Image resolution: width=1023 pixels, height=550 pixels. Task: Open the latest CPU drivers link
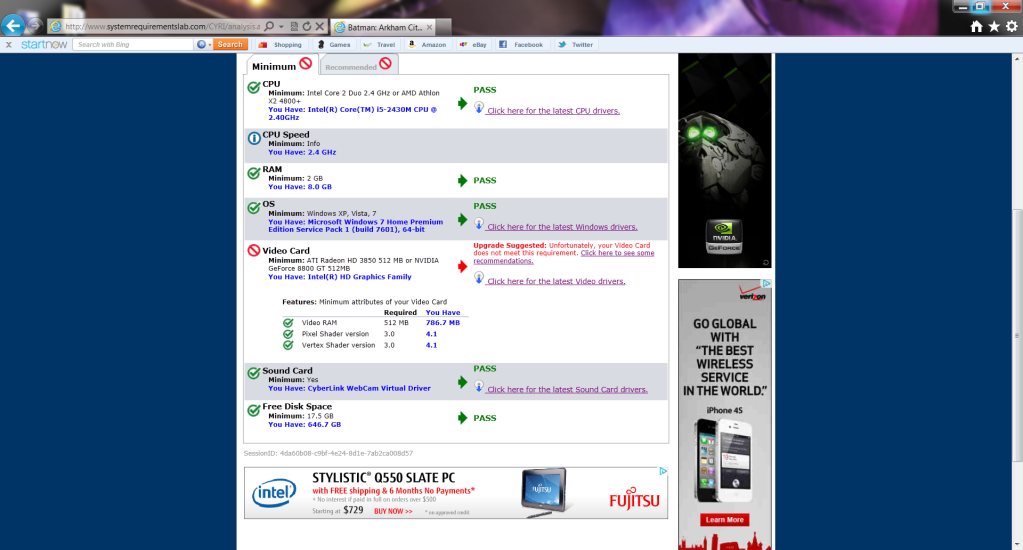553,111
